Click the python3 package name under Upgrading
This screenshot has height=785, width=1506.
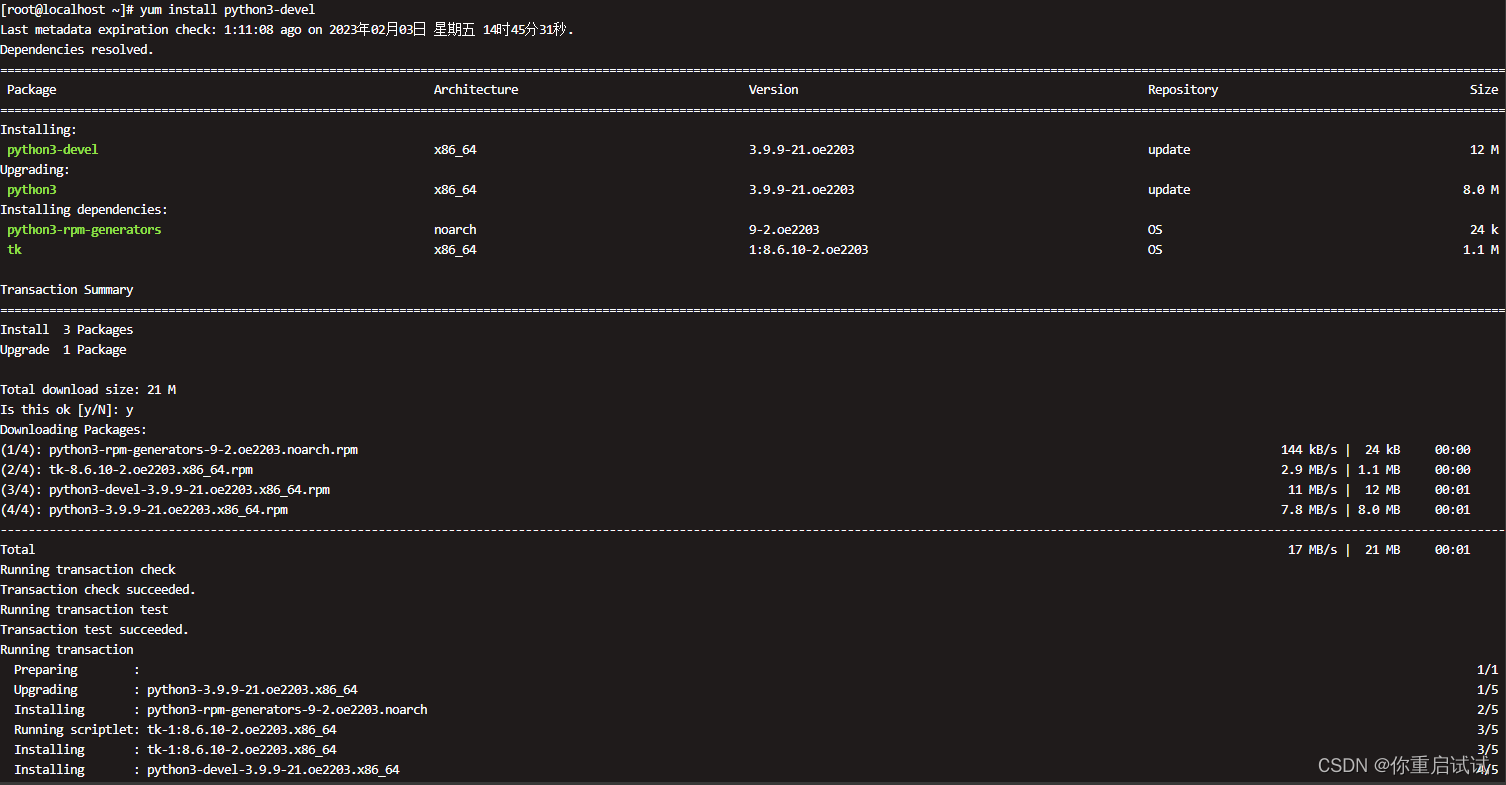(x=31, y=189)
